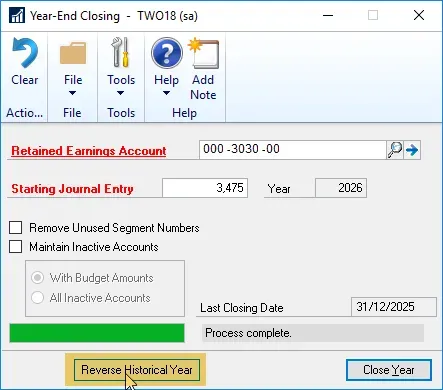Click the Tools wrench and screwdriver icon
443x390 pixels.
[x=121, y=52]
